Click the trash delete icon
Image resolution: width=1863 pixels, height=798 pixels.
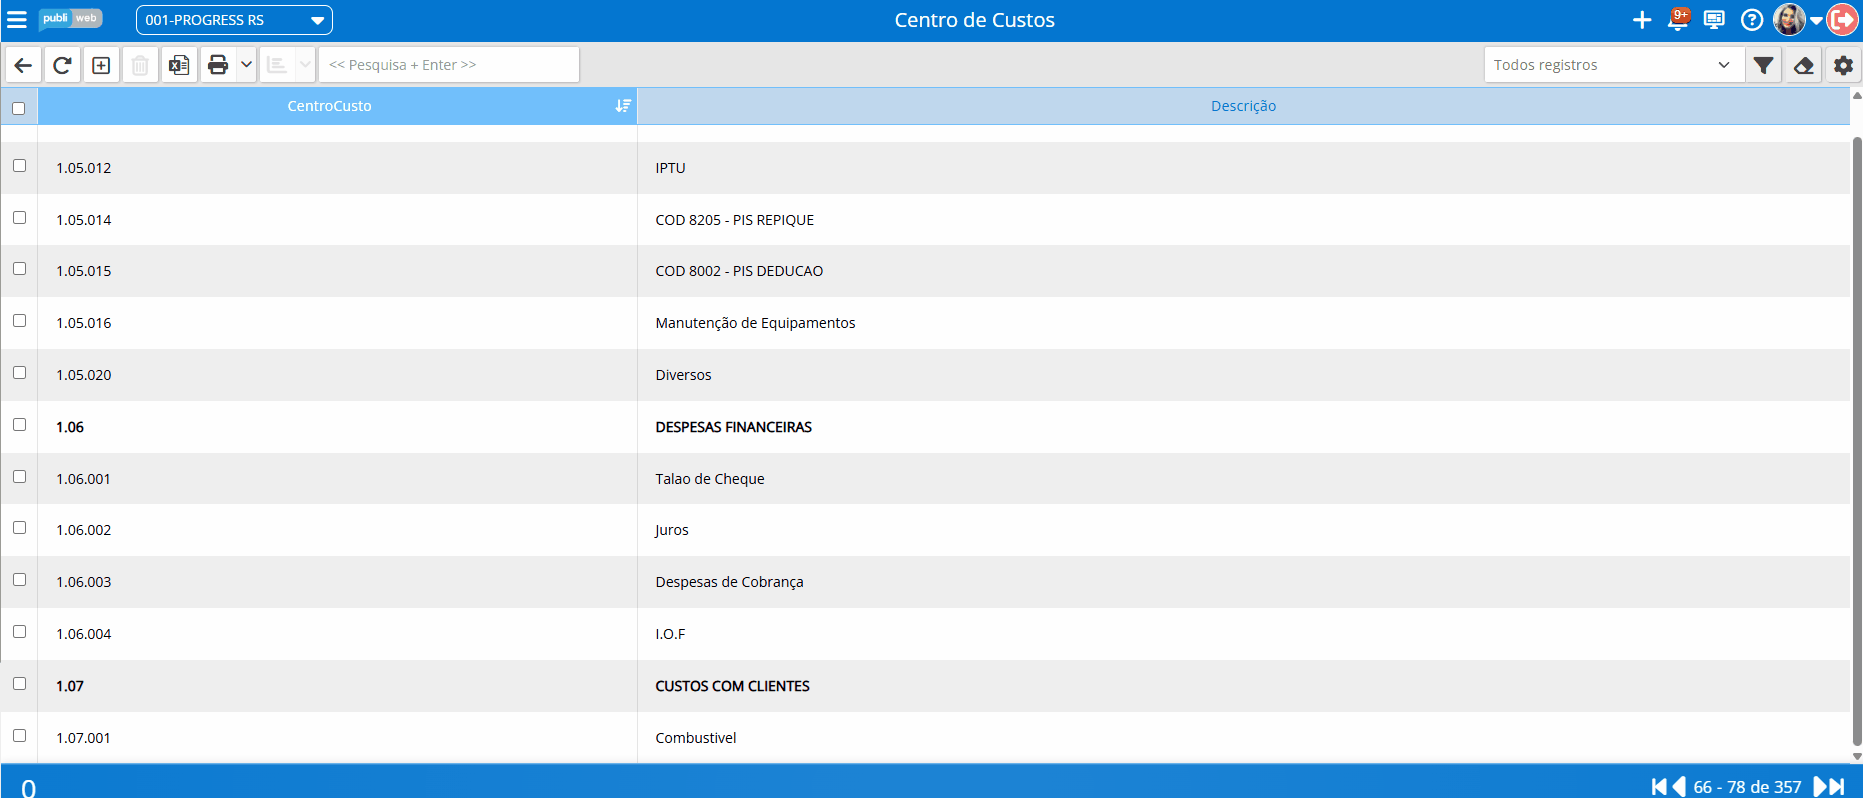pyautogui.click(x=140, y=65)
